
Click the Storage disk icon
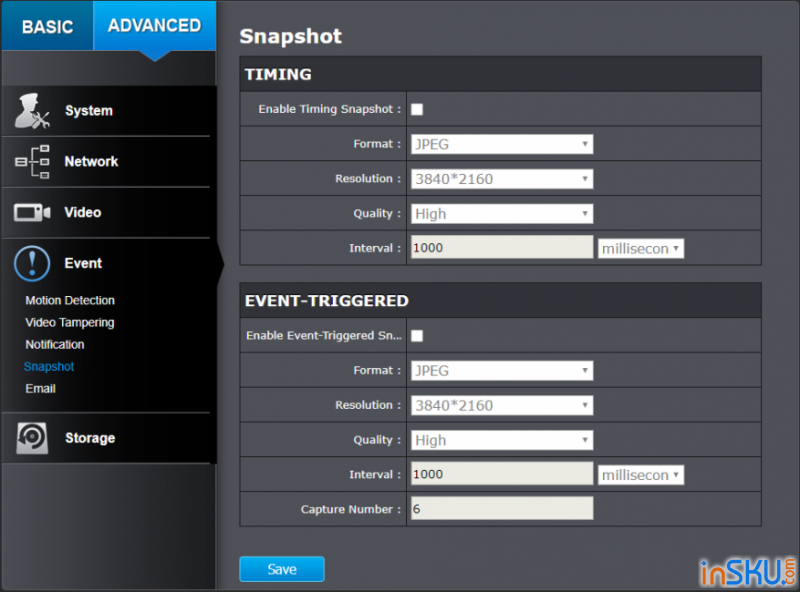click(32, 438)
